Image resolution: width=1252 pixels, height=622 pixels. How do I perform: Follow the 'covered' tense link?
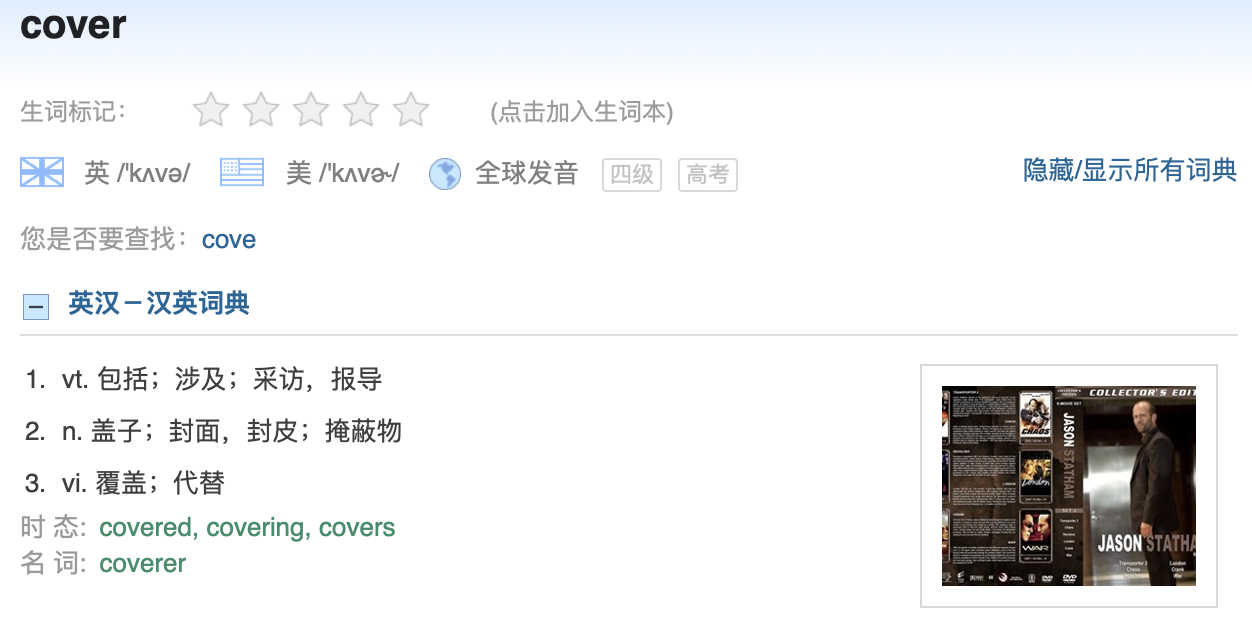pos(146,527)
